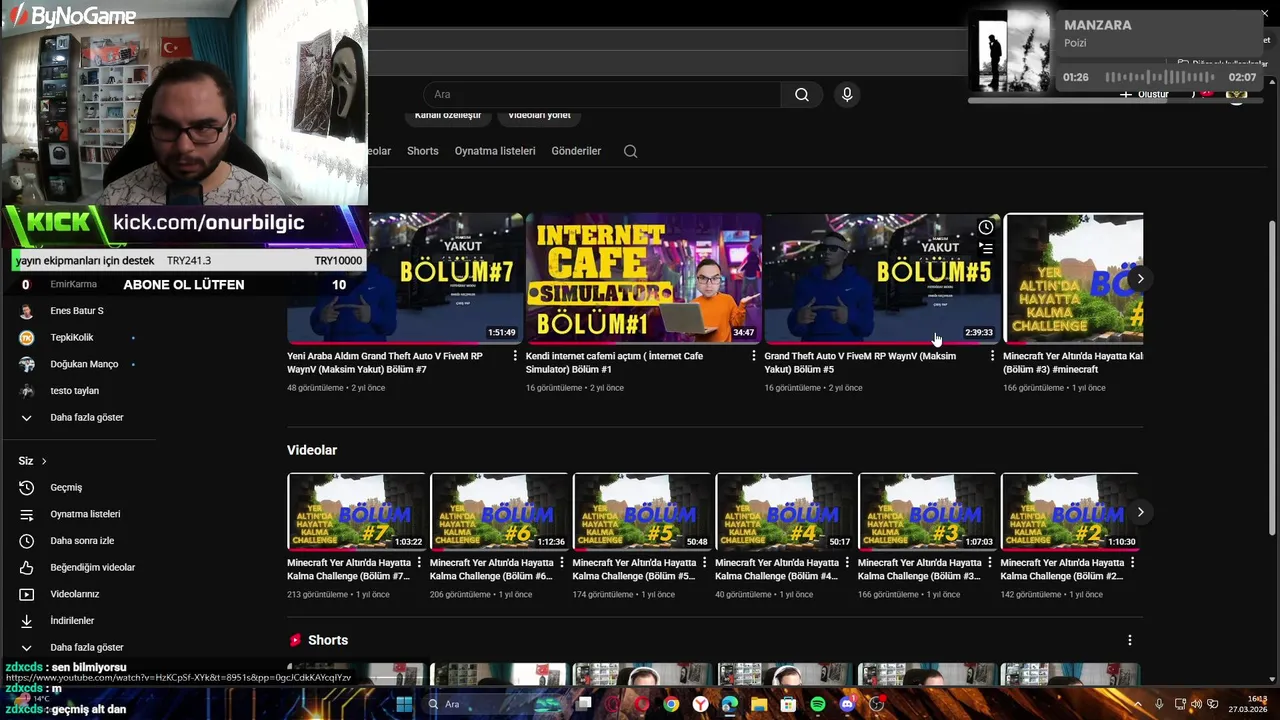This screenshot has width=1280, height=720.
Task: Open File Explorer from taskbar
Action: 759,704
